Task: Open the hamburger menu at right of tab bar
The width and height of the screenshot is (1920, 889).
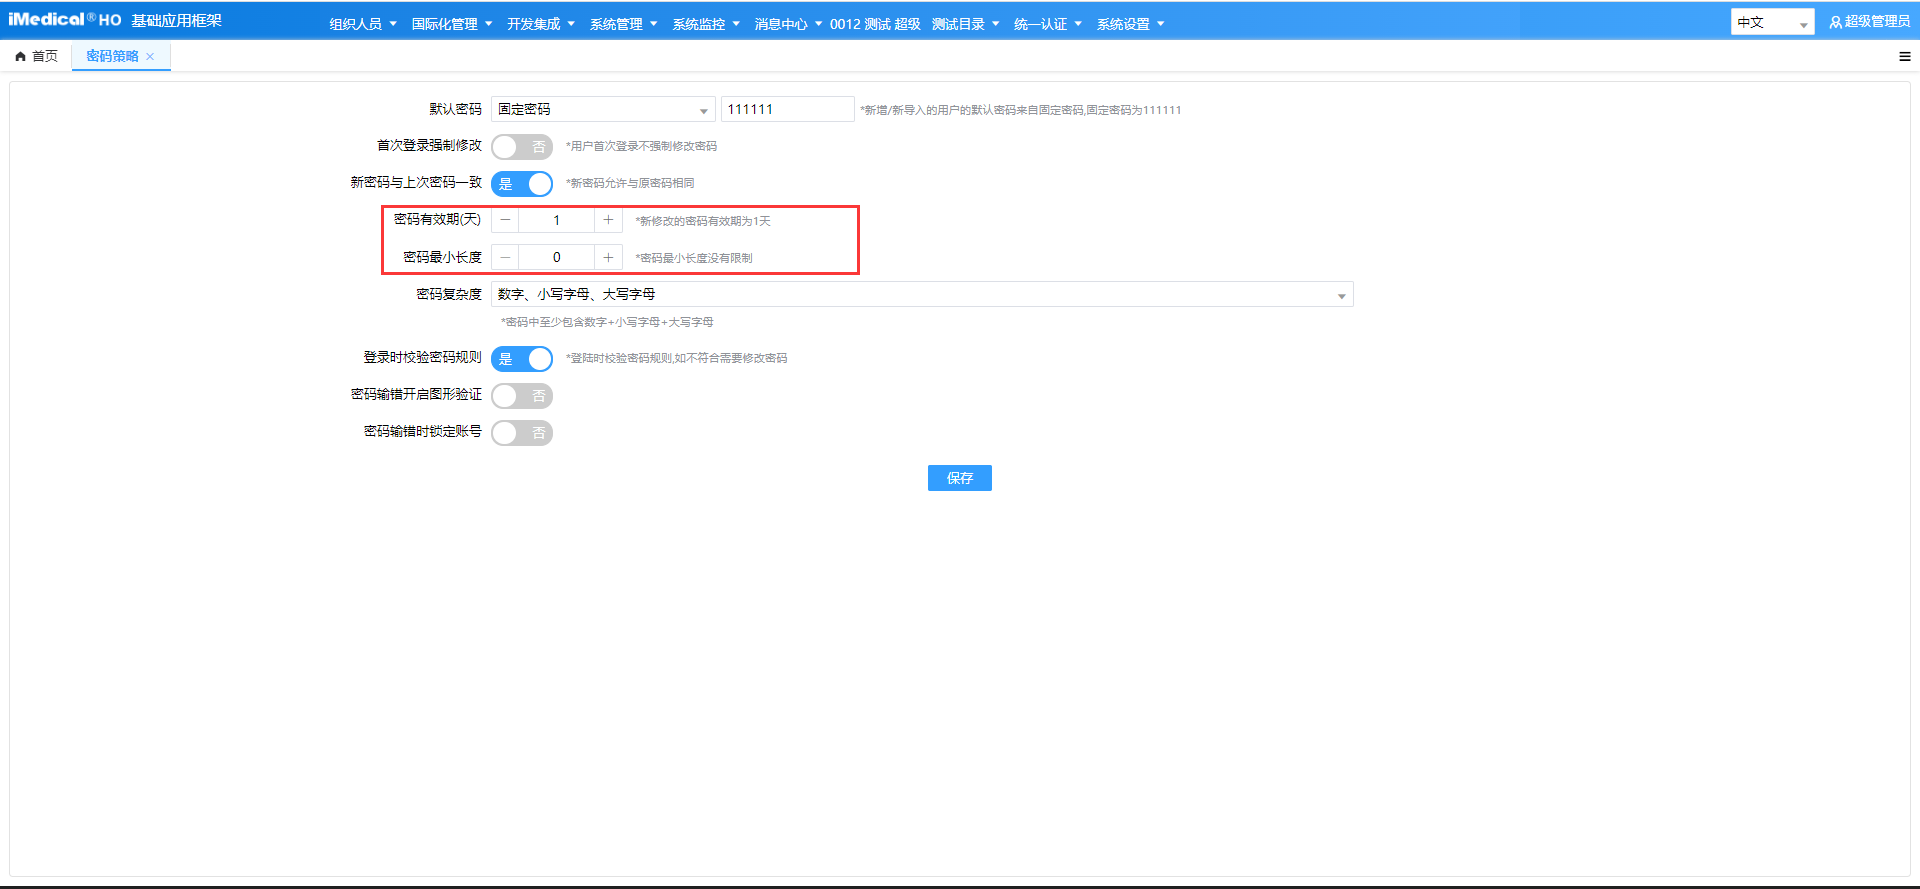Action: click(x=1904, y=57)
